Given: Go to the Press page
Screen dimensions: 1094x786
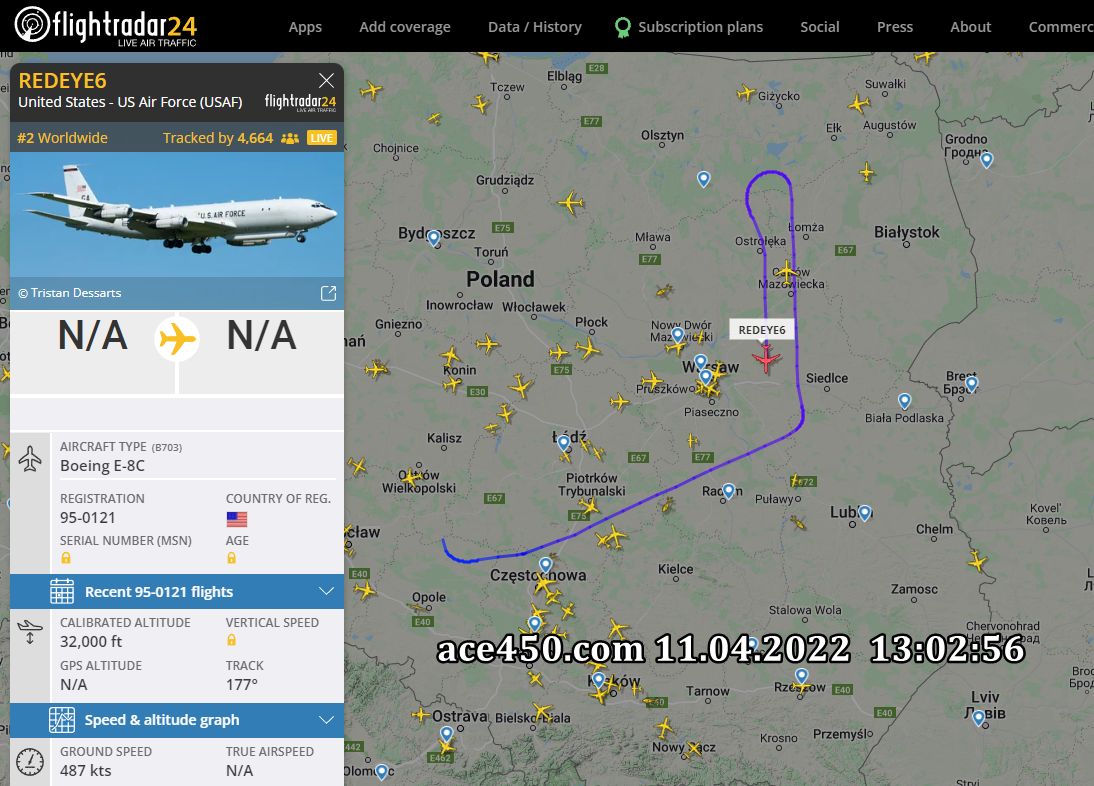Looking at the screenshot, I should point(894,27).
